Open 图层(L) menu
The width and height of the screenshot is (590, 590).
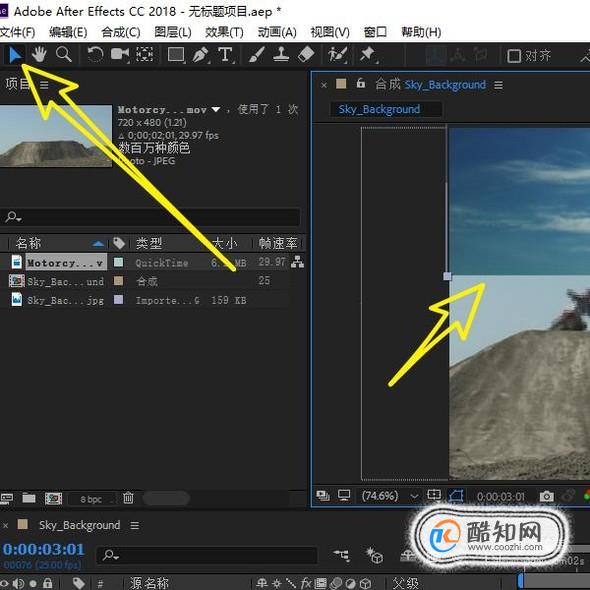click(173, 32)
